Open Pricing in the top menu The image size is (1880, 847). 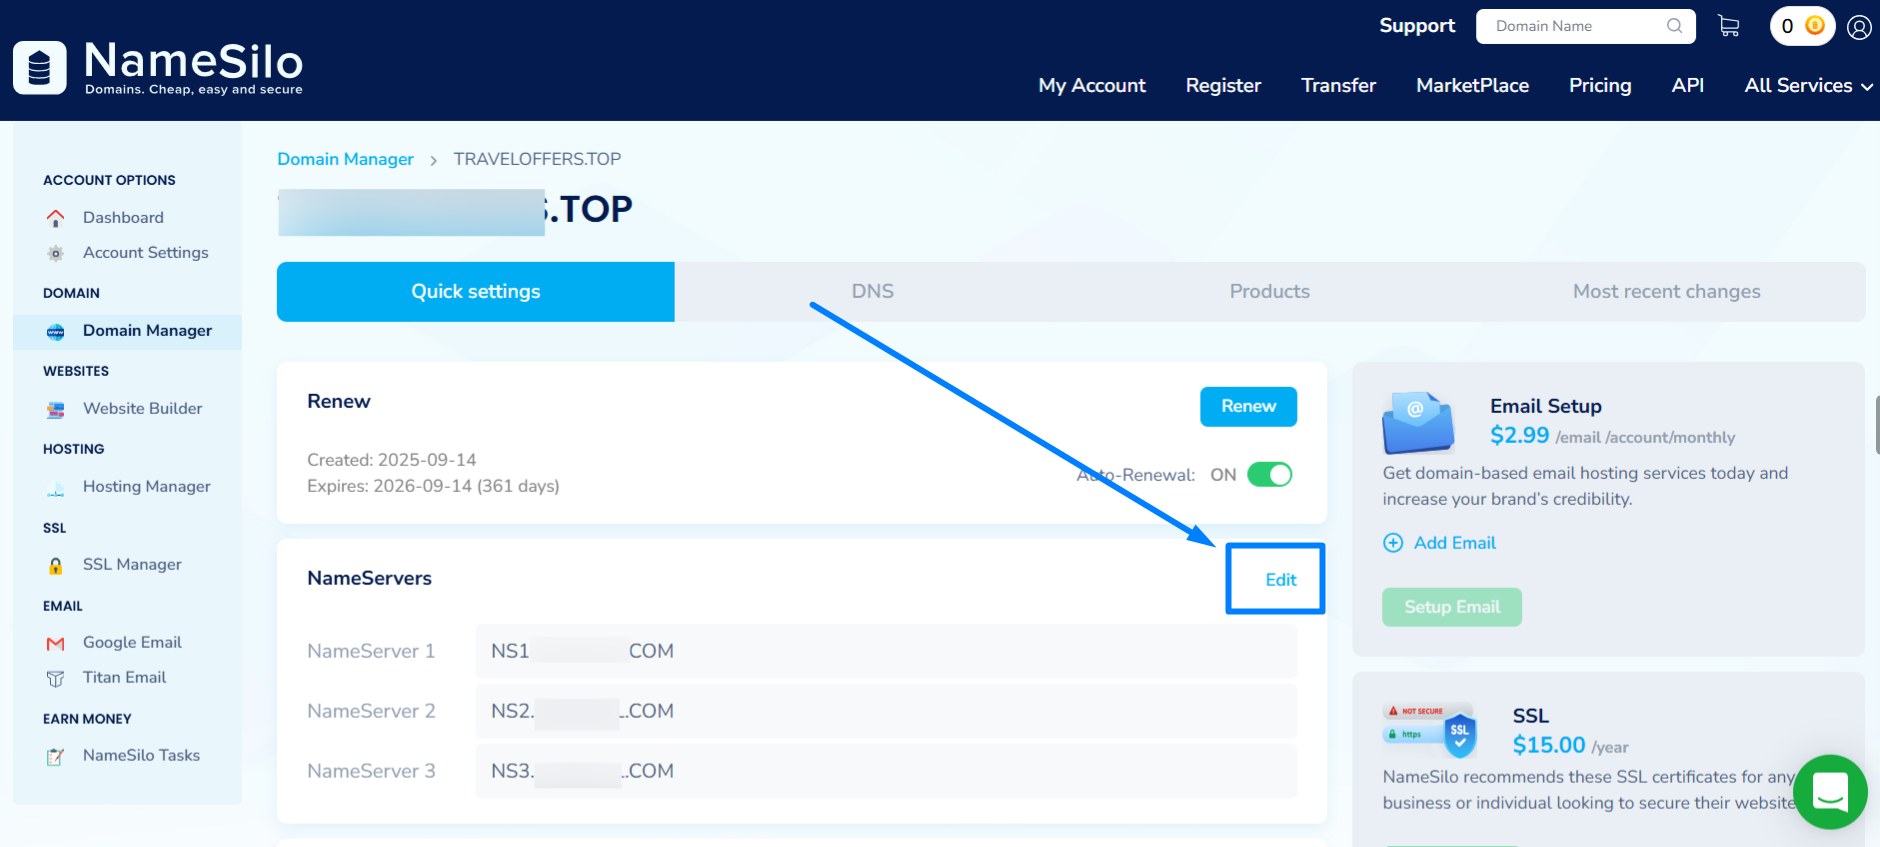pyautogui.click(x=1599, y=86)
